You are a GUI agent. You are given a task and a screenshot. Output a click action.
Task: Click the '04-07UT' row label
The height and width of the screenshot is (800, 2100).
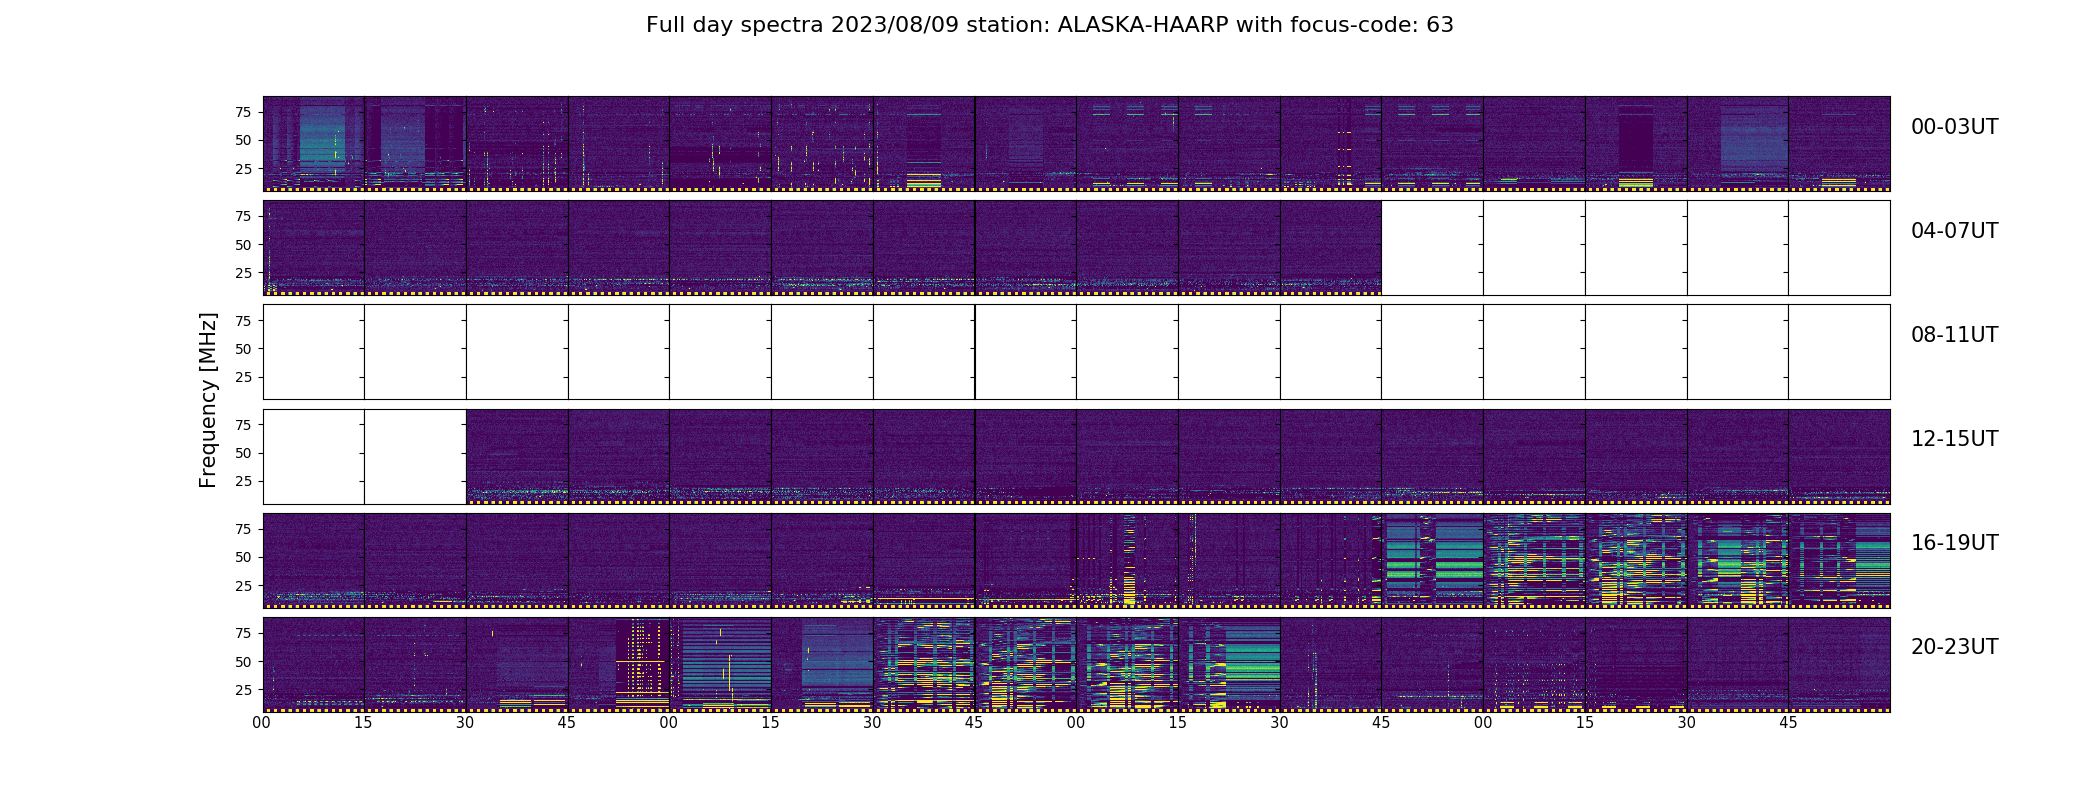point(1954,231)
